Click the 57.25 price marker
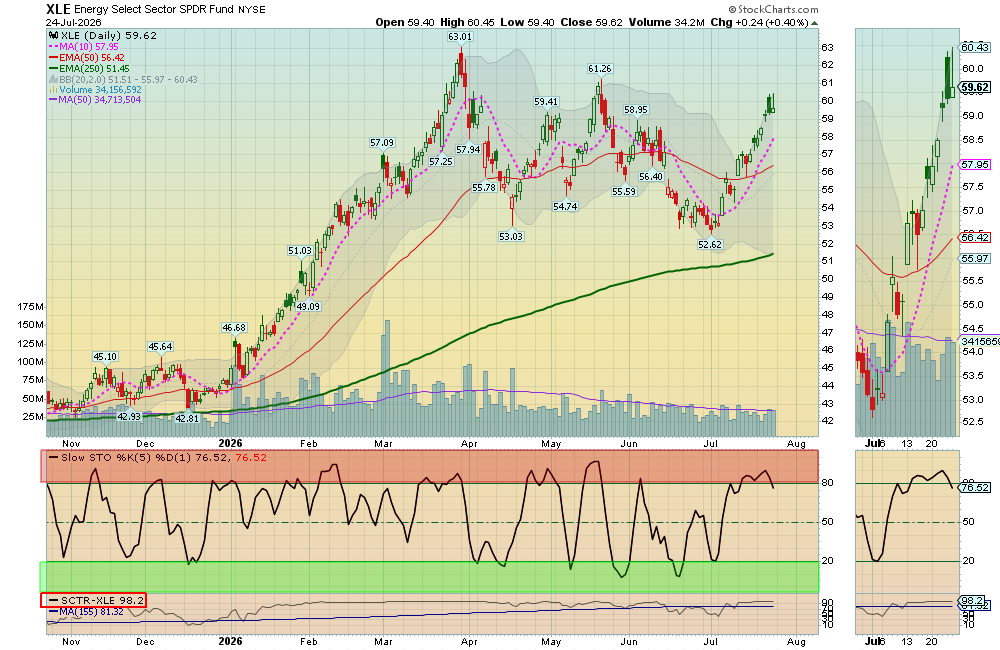 pyautogui.click(x=441, y=161)
